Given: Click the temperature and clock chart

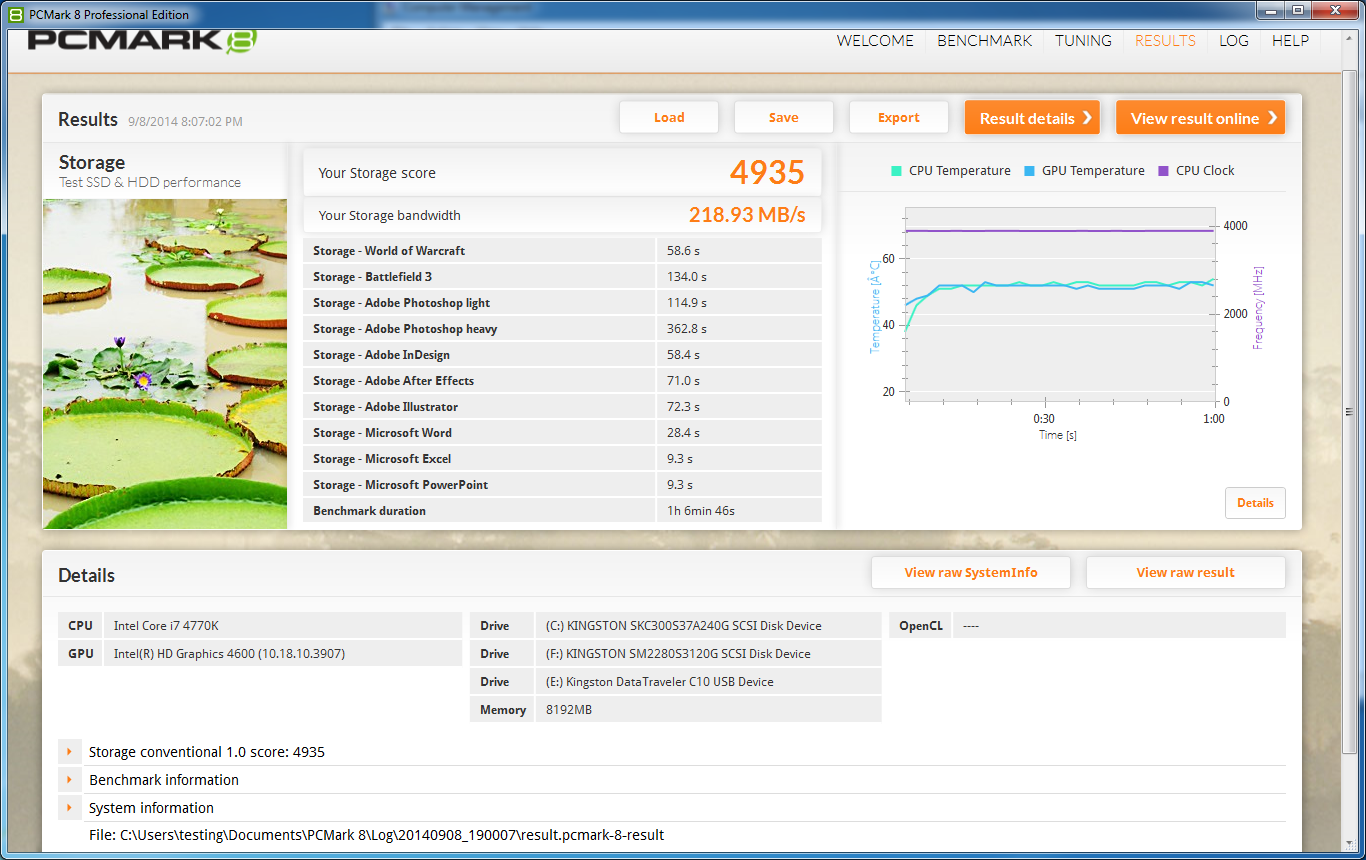Looking at the screenshot, I should (1061, 304).
